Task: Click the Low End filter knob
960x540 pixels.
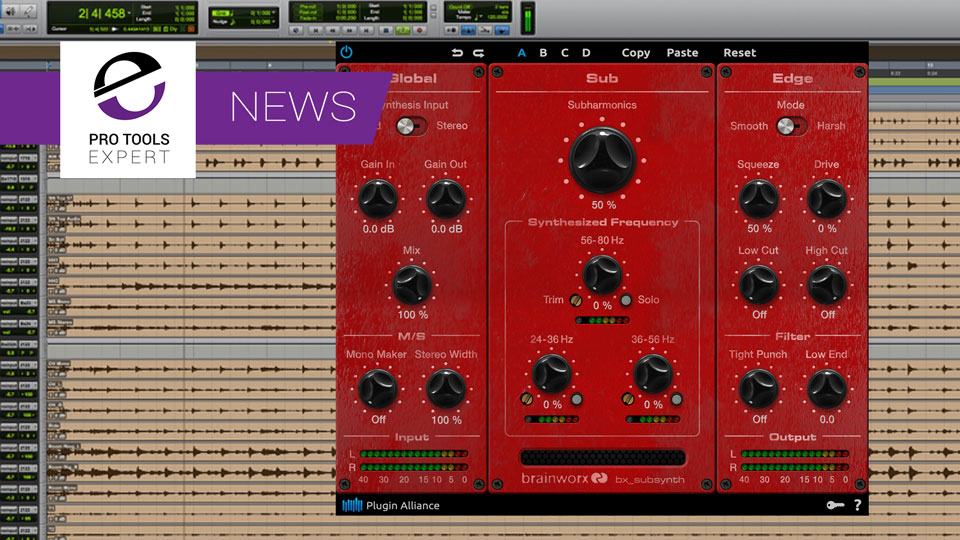Action: coord(827,389)
